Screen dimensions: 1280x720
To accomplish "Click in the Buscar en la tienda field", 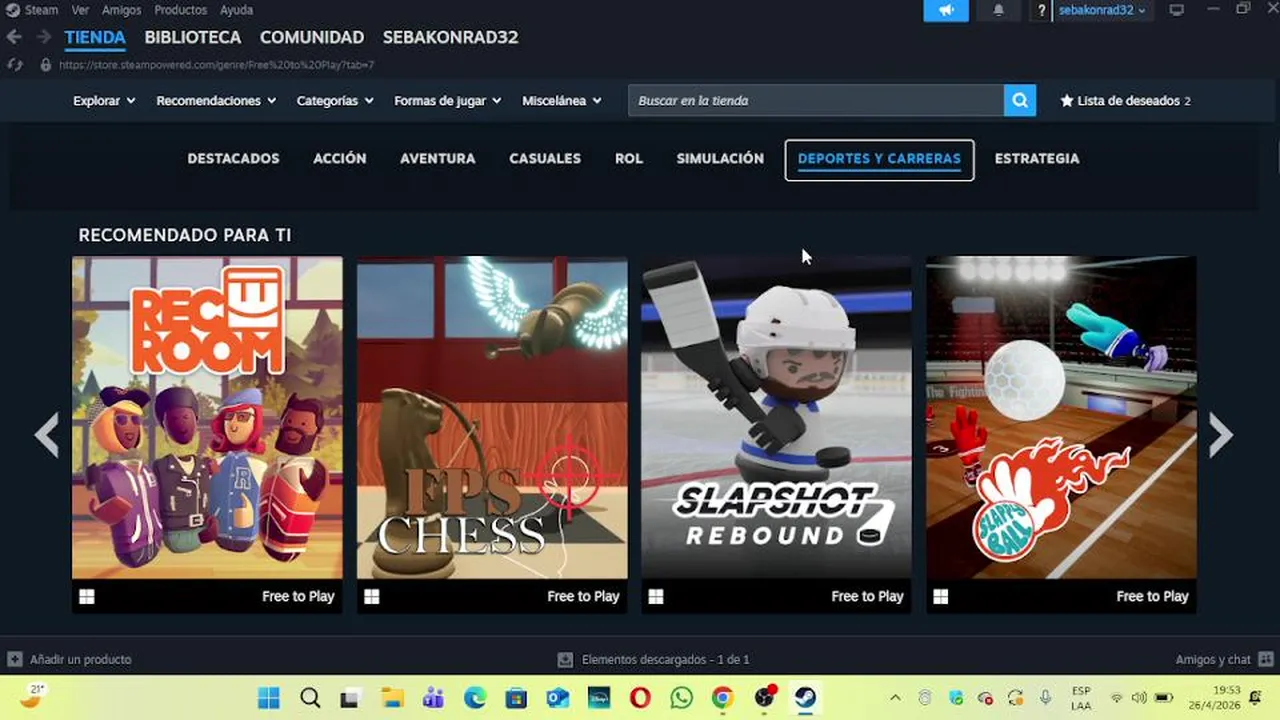I will point(816,100).
